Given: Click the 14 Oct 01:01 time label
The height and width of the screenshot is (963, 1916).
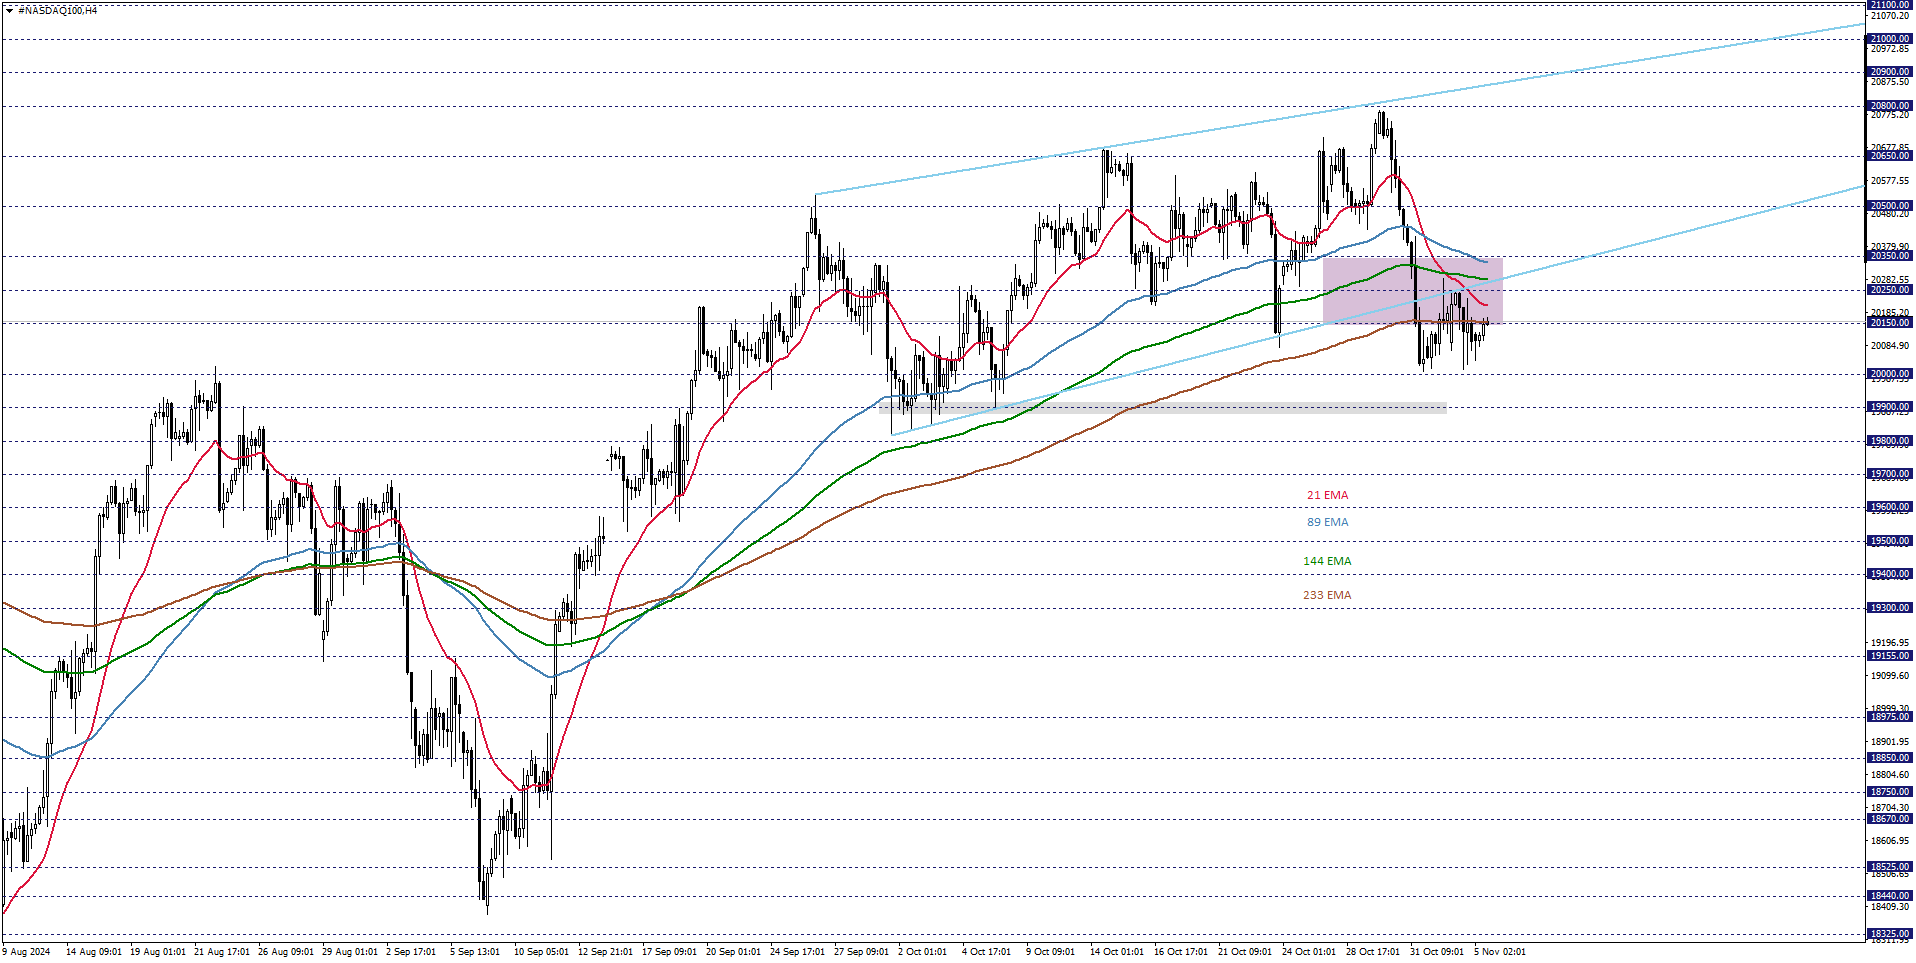Looking at the screenshot, I should pos(1117,952).
